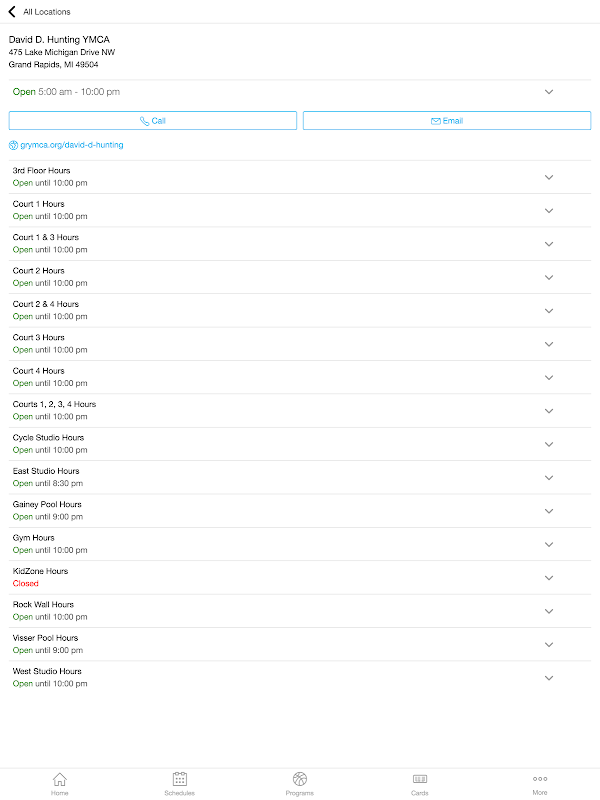The height and width of the screenshot is (800, 600).
Task: Select the Court 1 Hours label
Action: [39, 204]
